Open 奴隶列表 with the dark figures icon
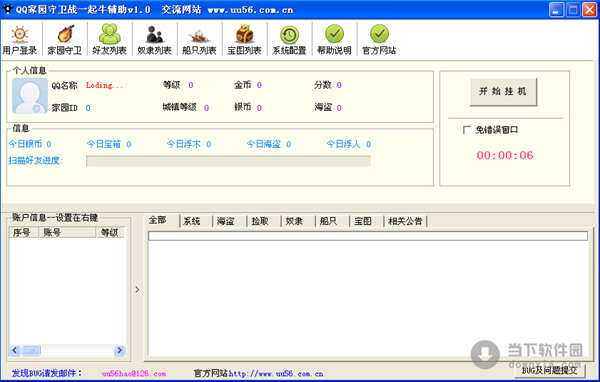 155,39
